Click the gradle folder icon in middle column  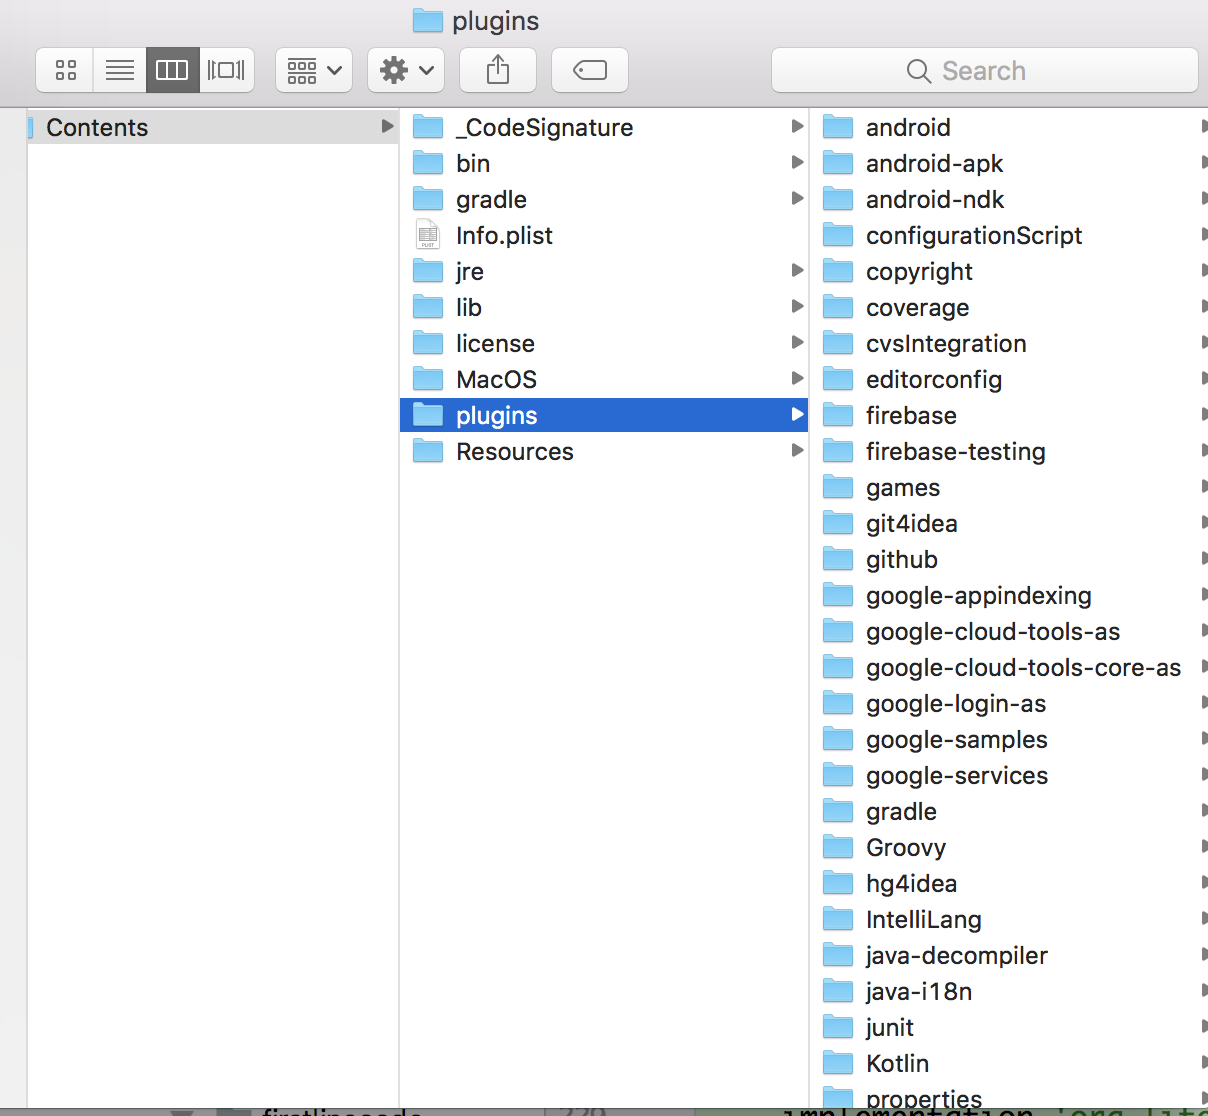pyautogui.click(x=428, y=199)
